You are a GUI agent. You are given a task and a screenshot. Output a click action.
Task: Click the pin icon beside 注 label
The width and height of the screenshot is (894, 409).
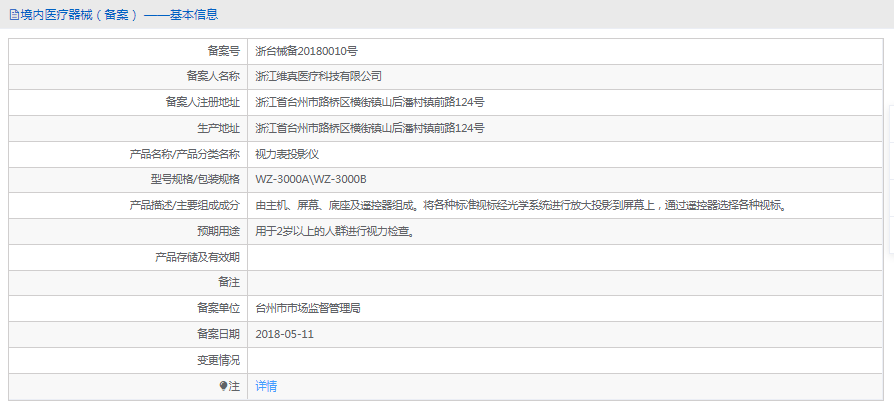click(x=224, y=386)
